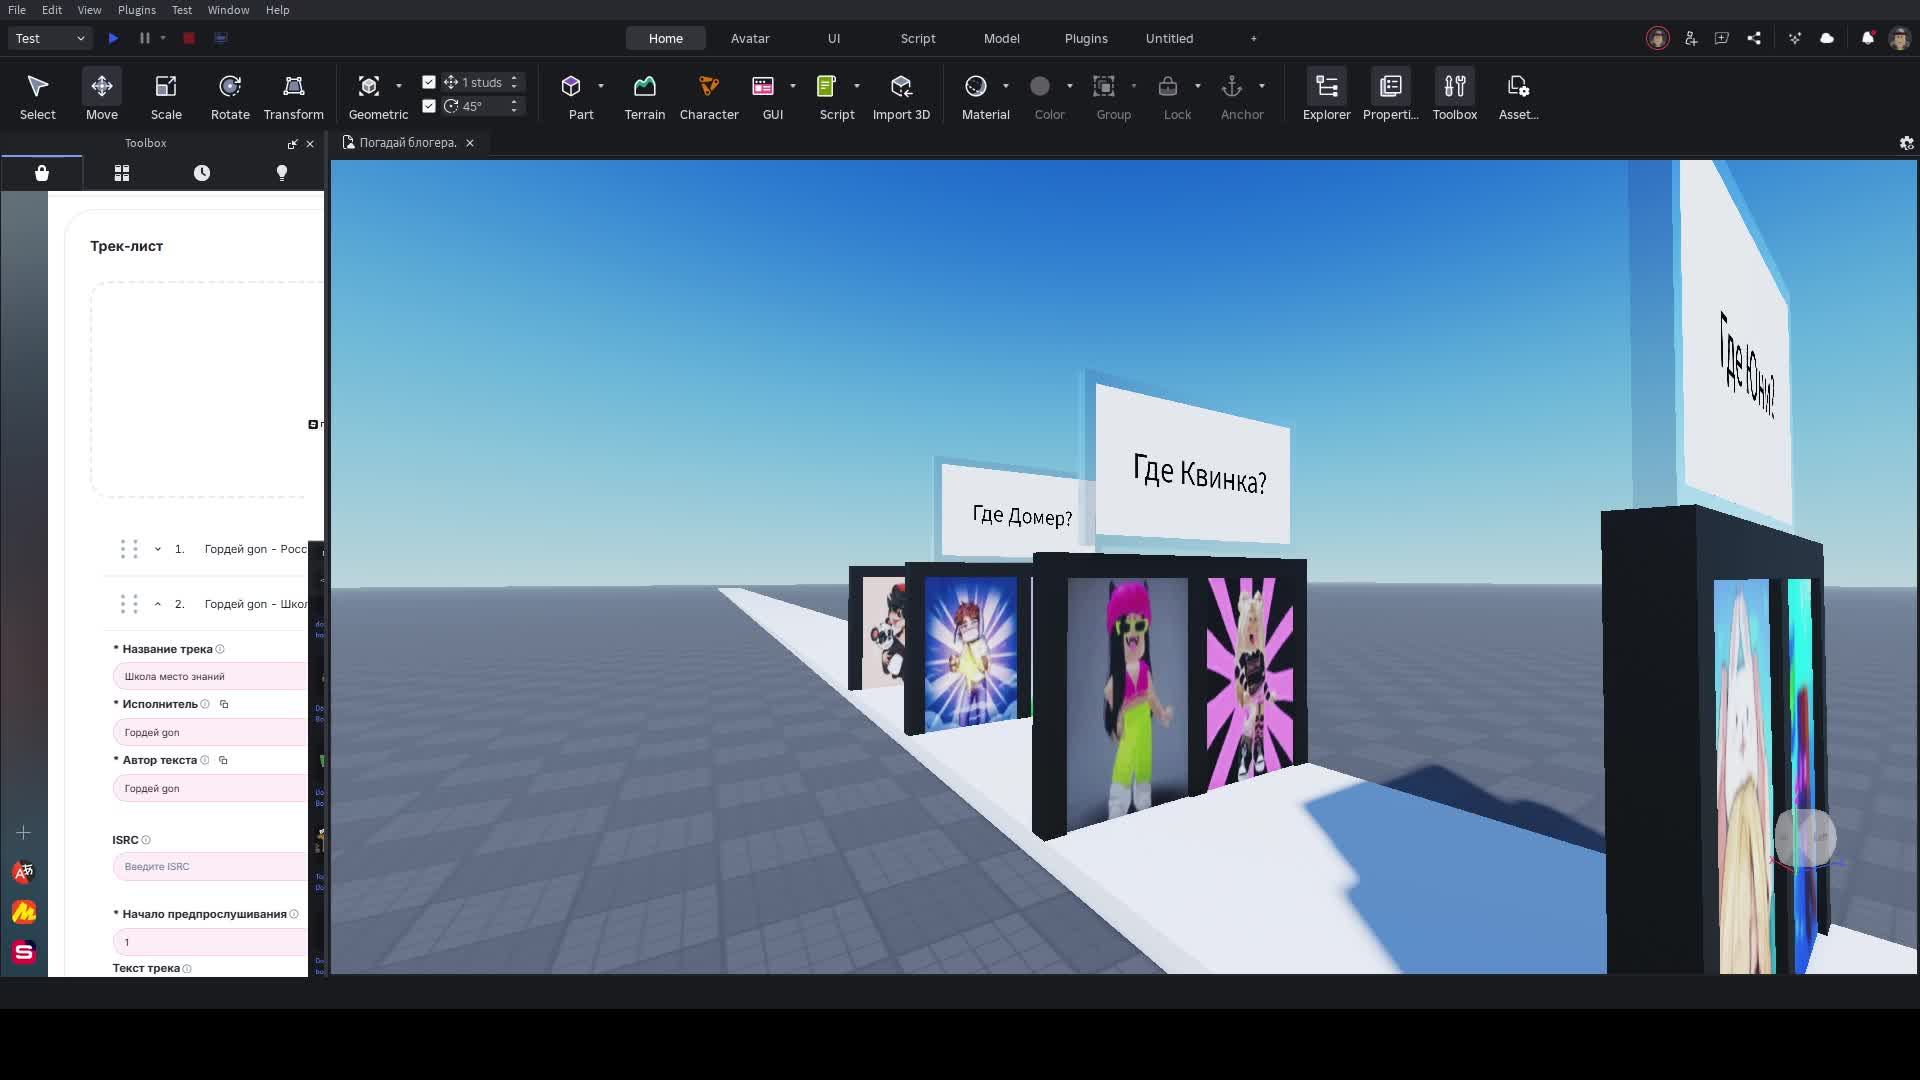This screenshot has height=1080, width=1920.
Task: Open the Test mode dropdown
Action: pyautogui.click(x=51, y=38)
